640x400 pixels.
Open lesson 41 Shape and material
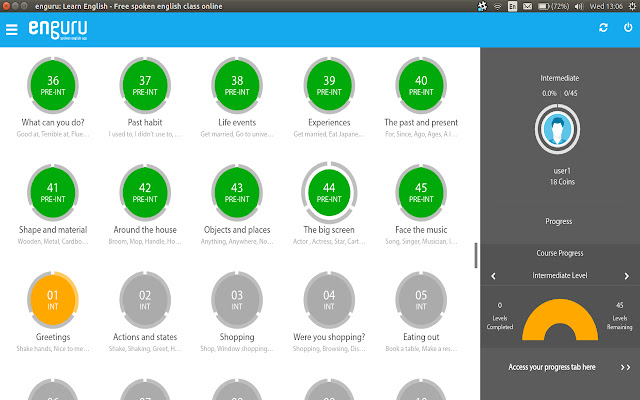[53, 193]
